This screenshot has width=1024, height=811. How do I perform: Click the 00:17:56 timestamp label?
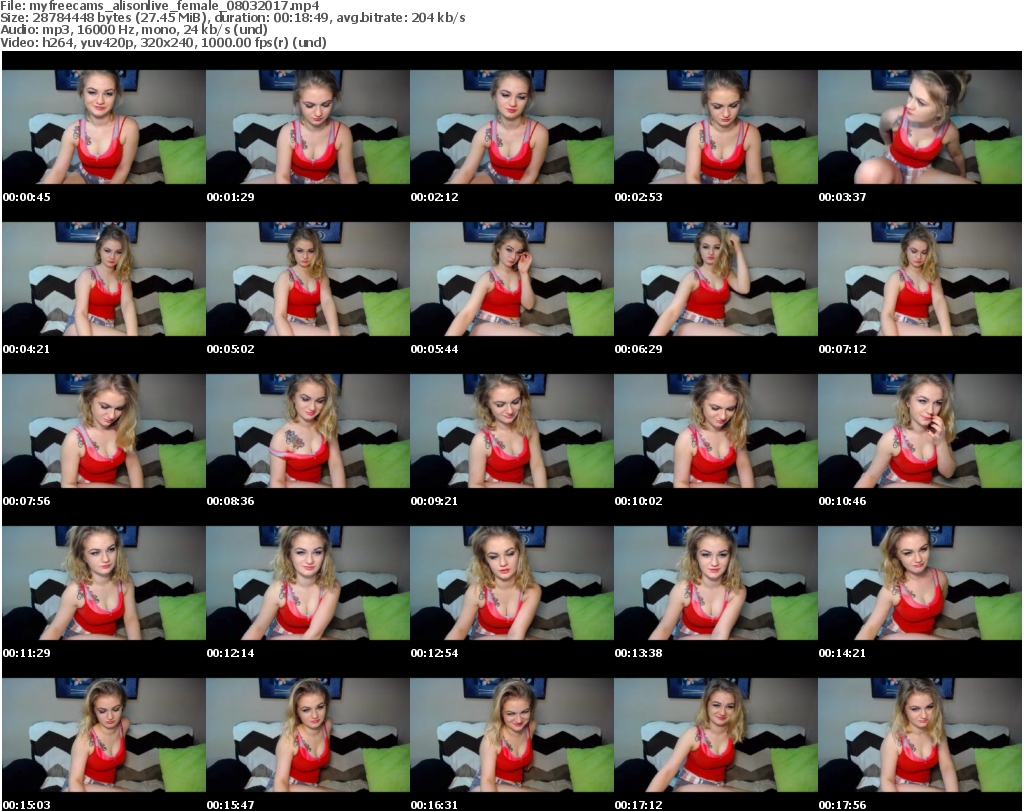tap(842, 805)
